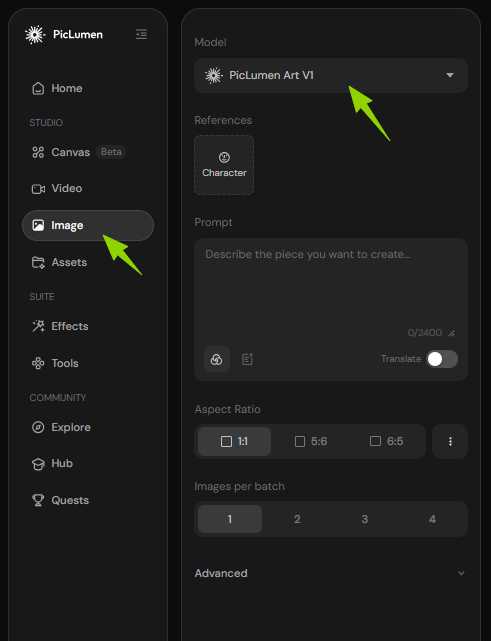
Task: Toggle the Translate switch
Action: point(442,359)
